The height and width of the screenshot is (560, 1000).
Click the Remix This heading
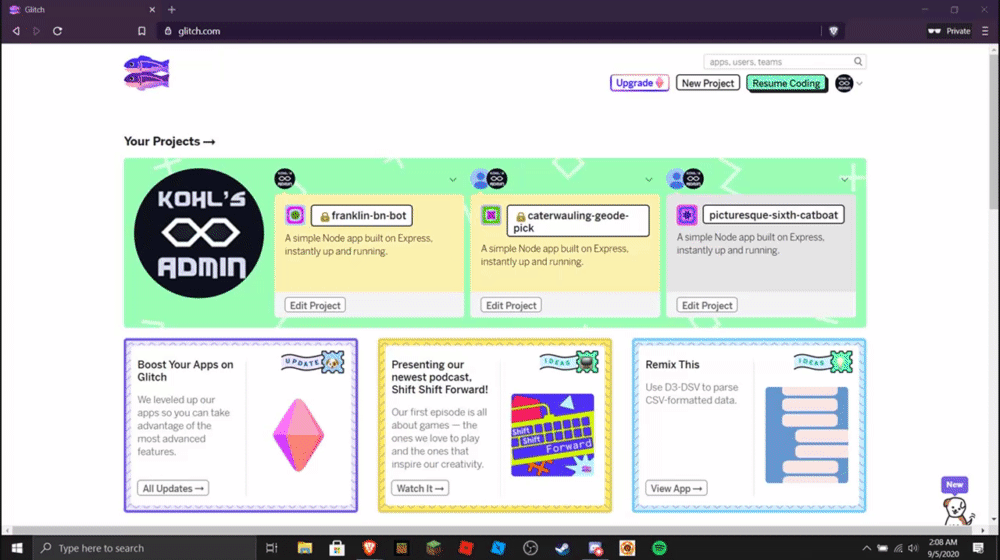672,365
